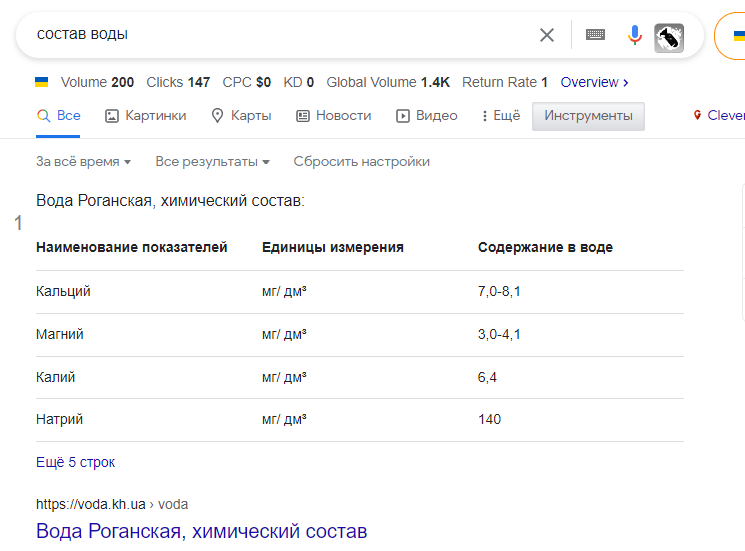Open the on-screen keyboard icon
The height and width of the screenshot is (551, 745).
[x=595, y=35]
